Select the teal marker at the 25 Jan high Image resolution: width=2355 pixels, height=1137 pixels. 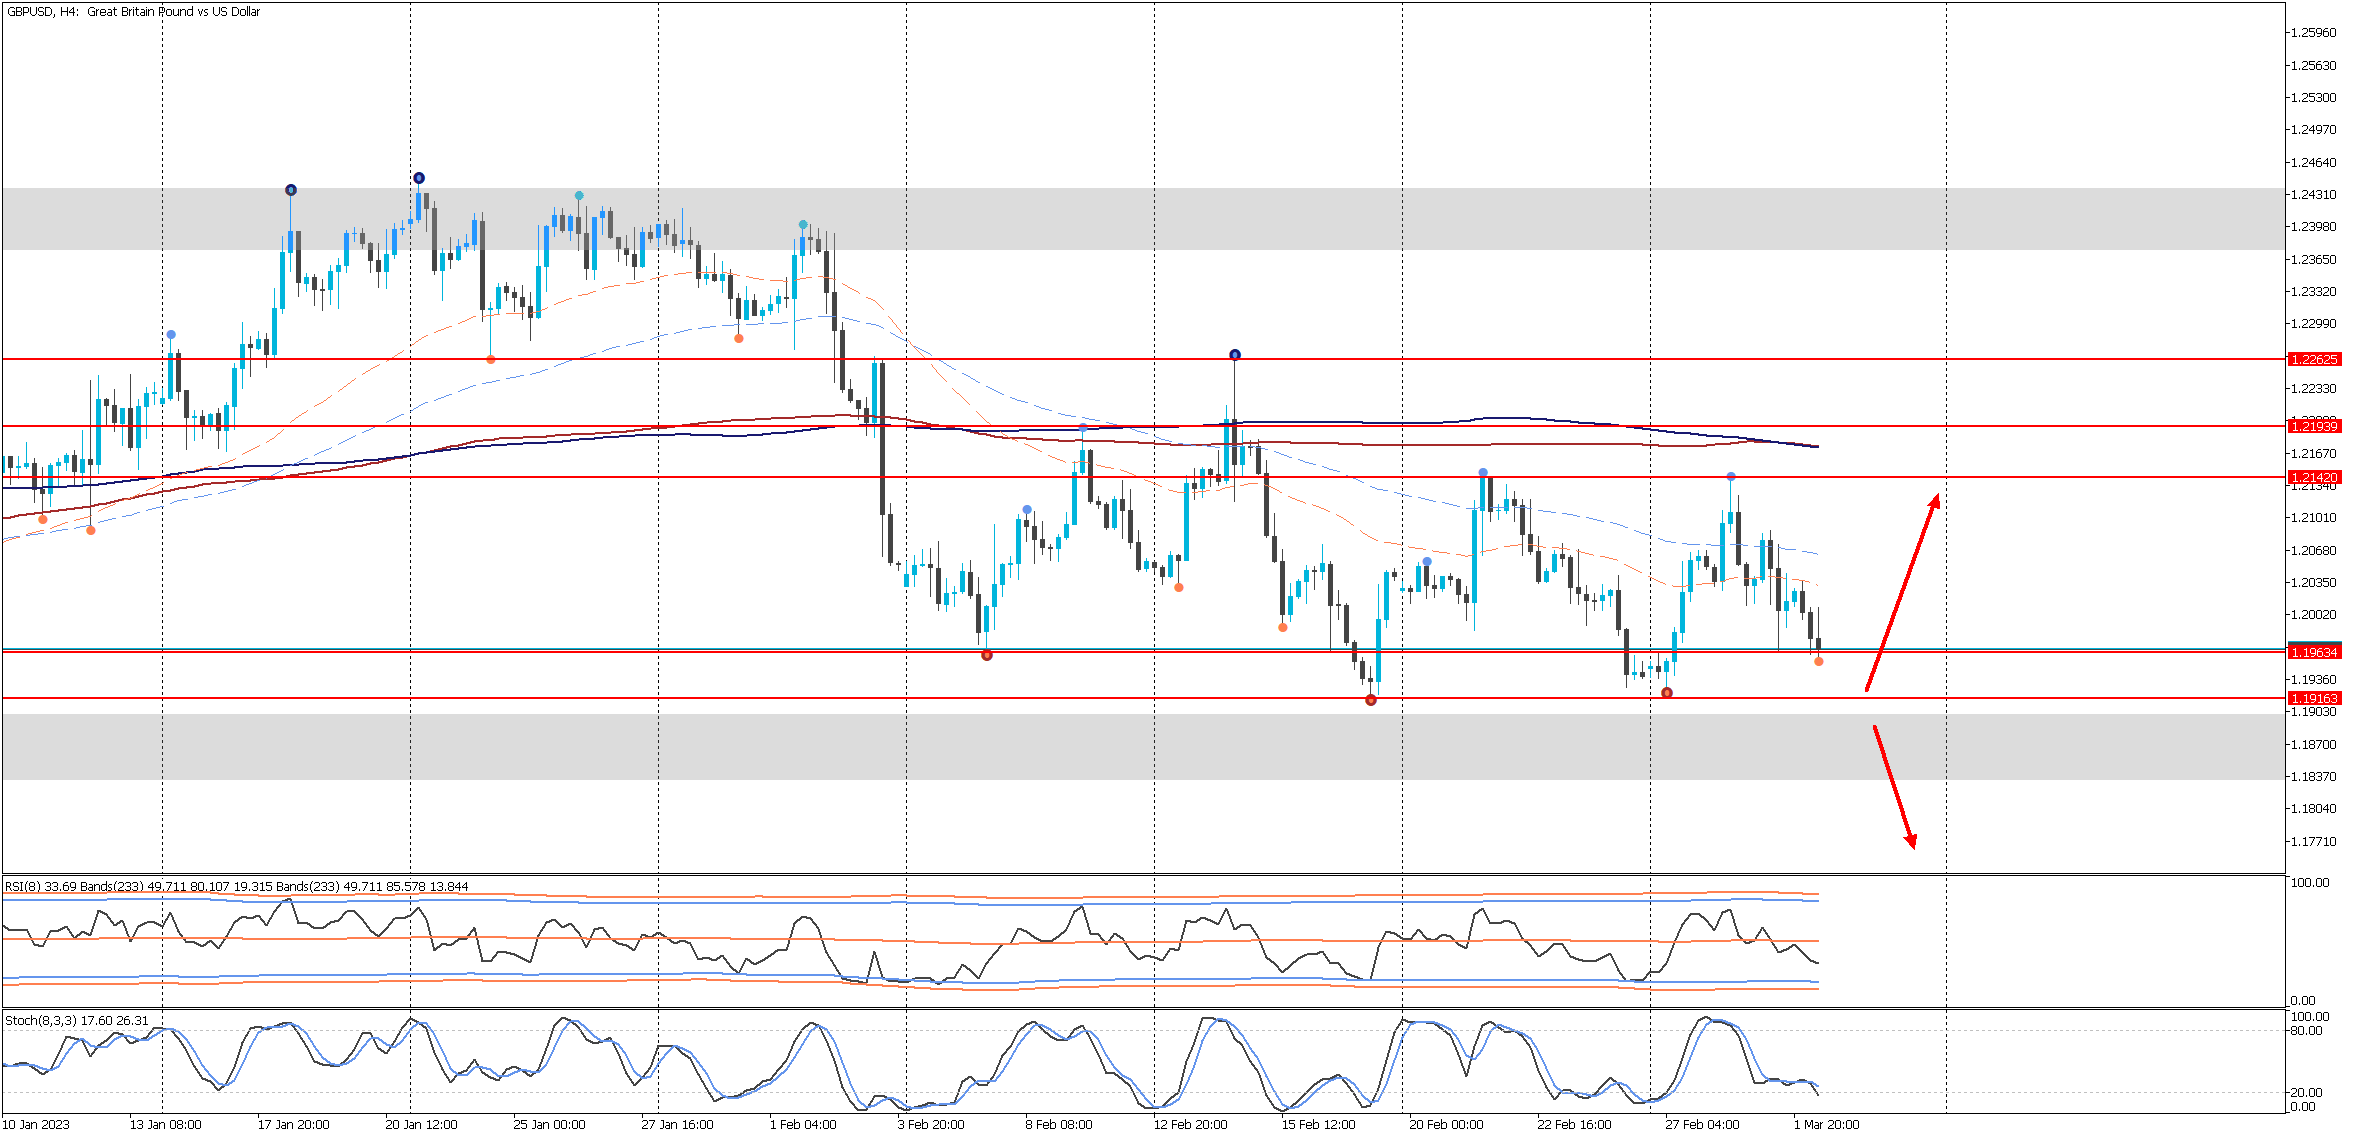(579, 196)
